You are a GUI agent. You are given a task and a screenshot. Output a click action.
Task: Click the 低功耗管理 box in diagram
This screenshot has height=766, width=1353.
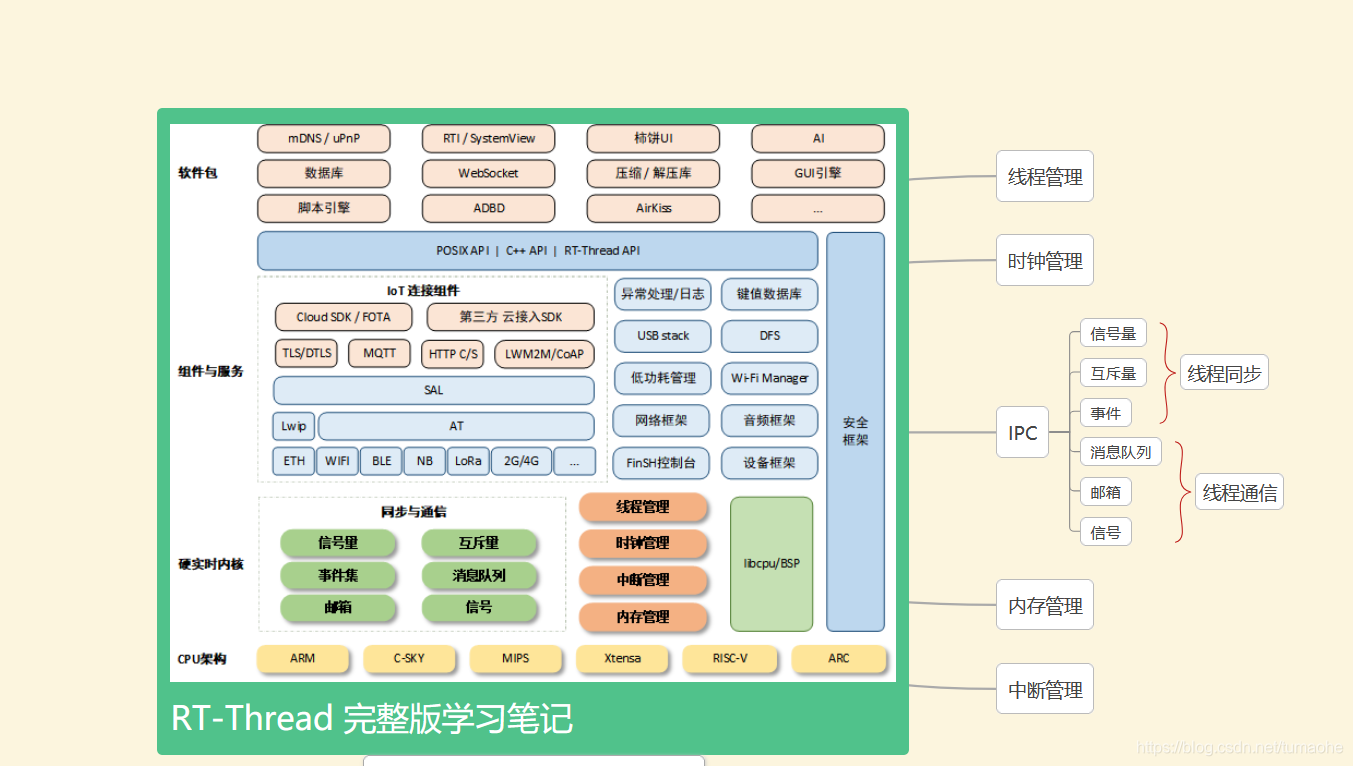[662, 378]
